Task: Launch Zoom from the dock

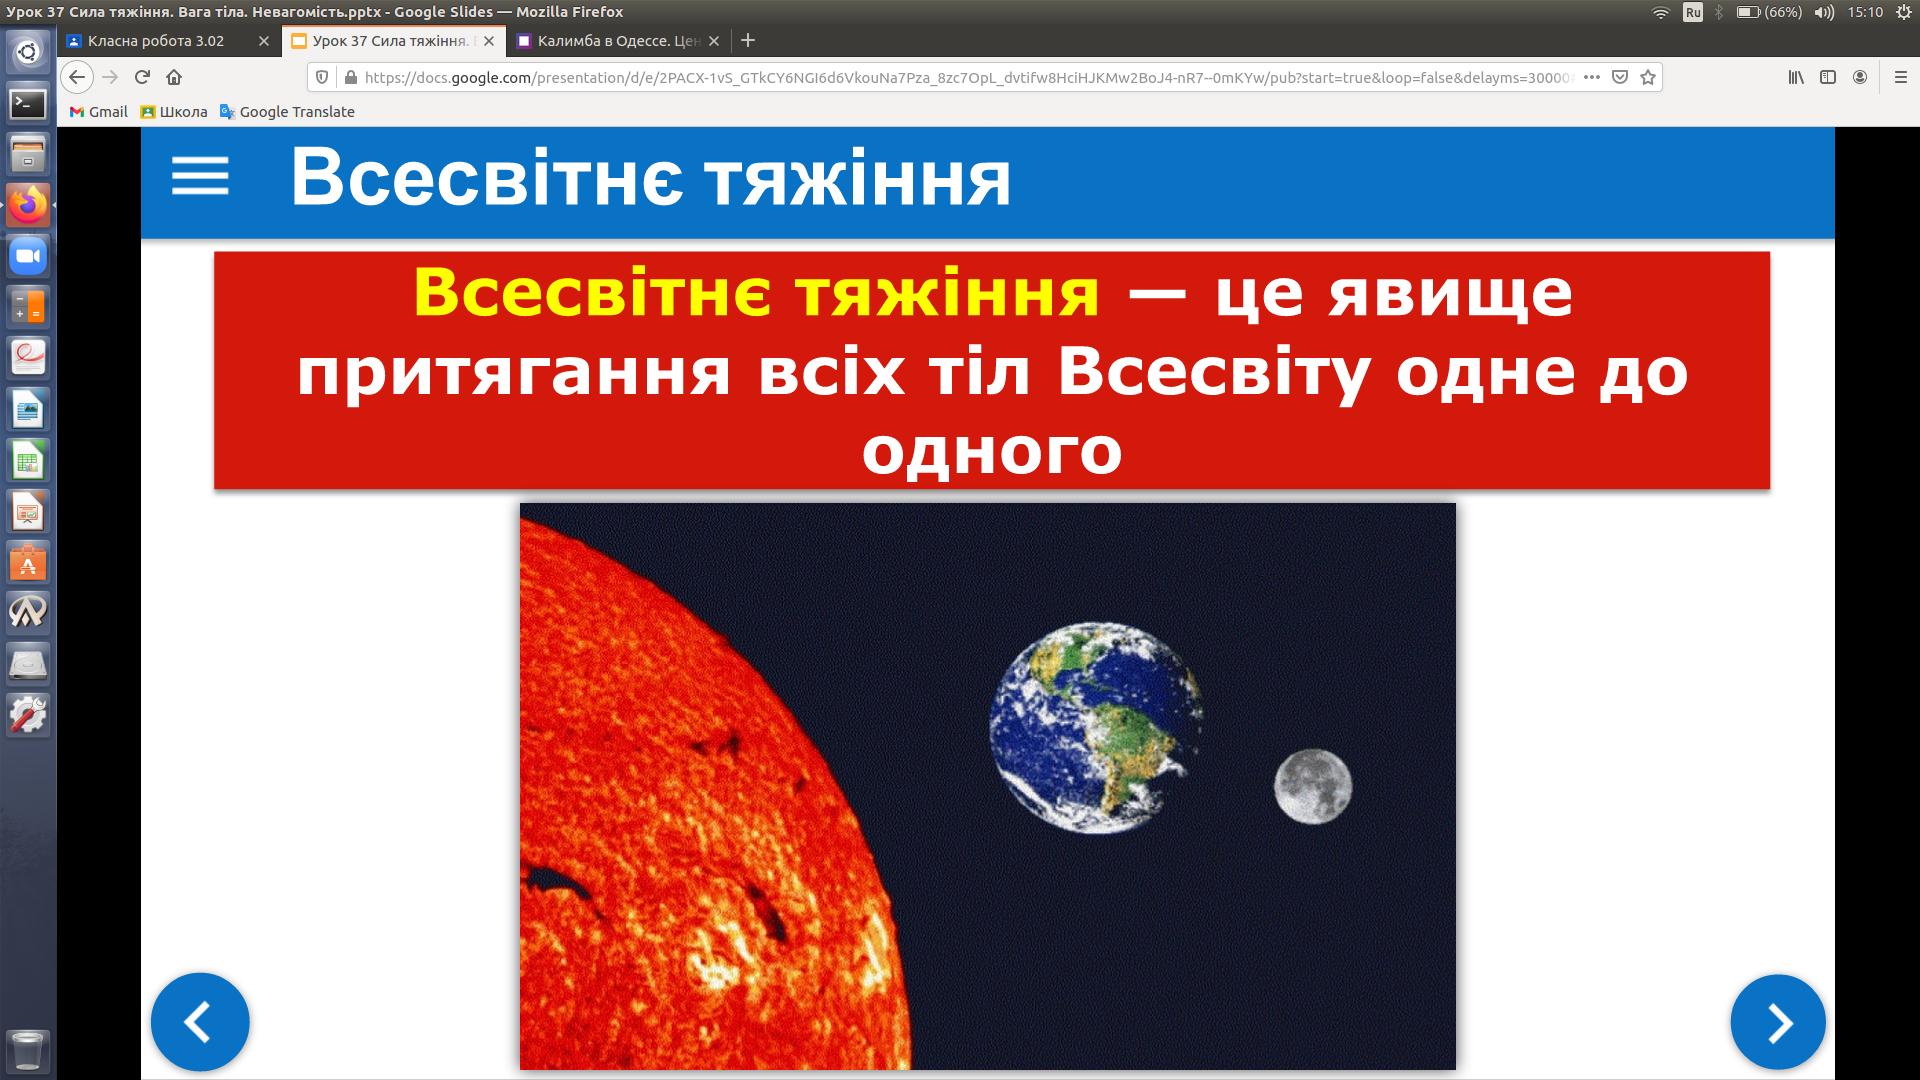Action: coord(28,257)
